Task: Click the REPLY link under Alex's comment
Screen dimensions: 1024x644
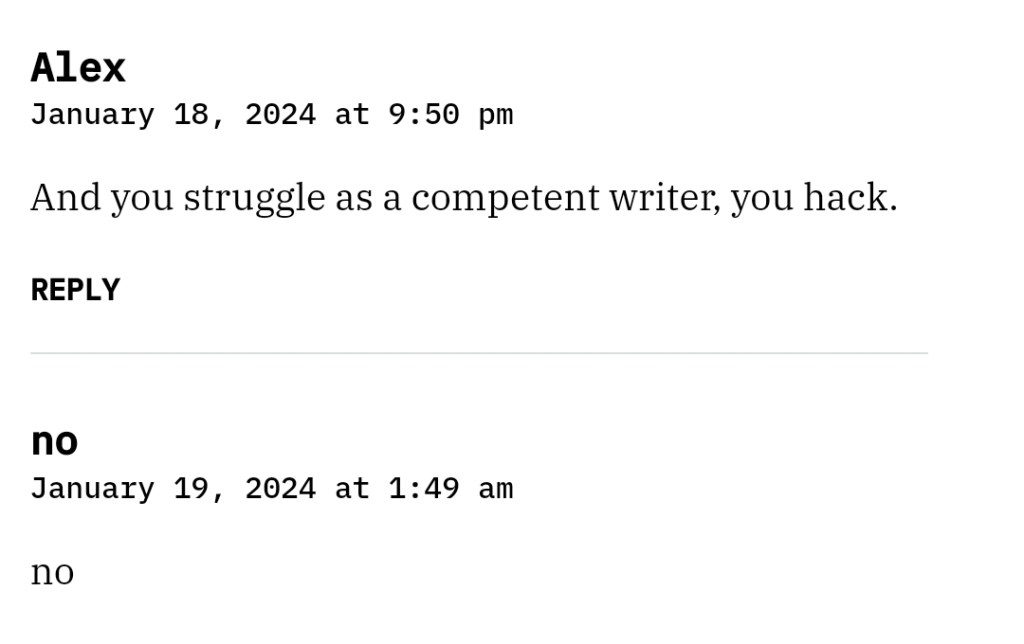Action: click(x=75, y=290)
